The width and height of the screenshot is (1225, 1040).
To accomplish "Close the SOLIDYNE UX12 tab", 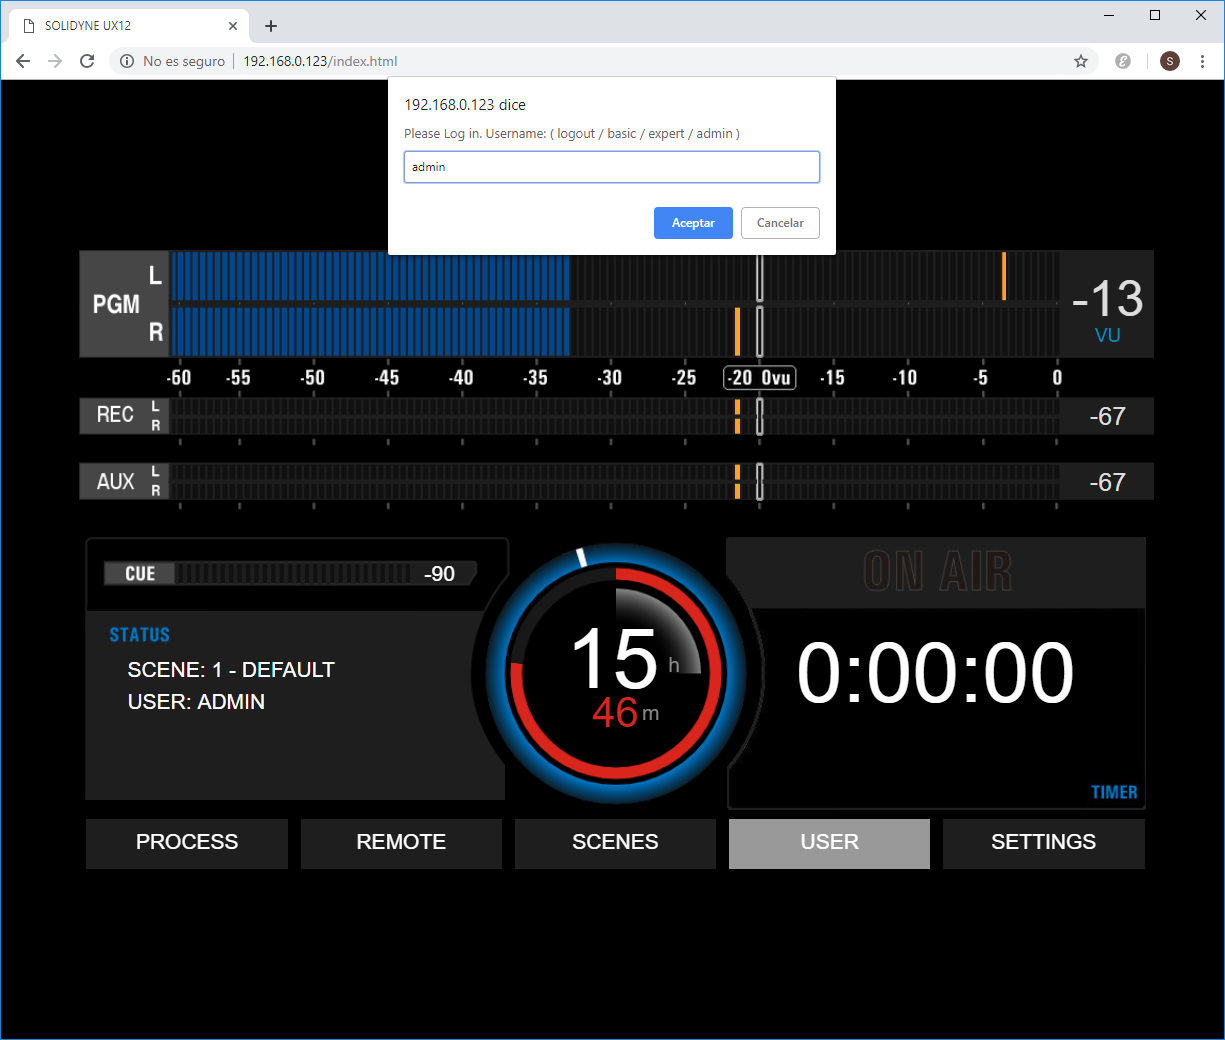I will click(233, 26).
